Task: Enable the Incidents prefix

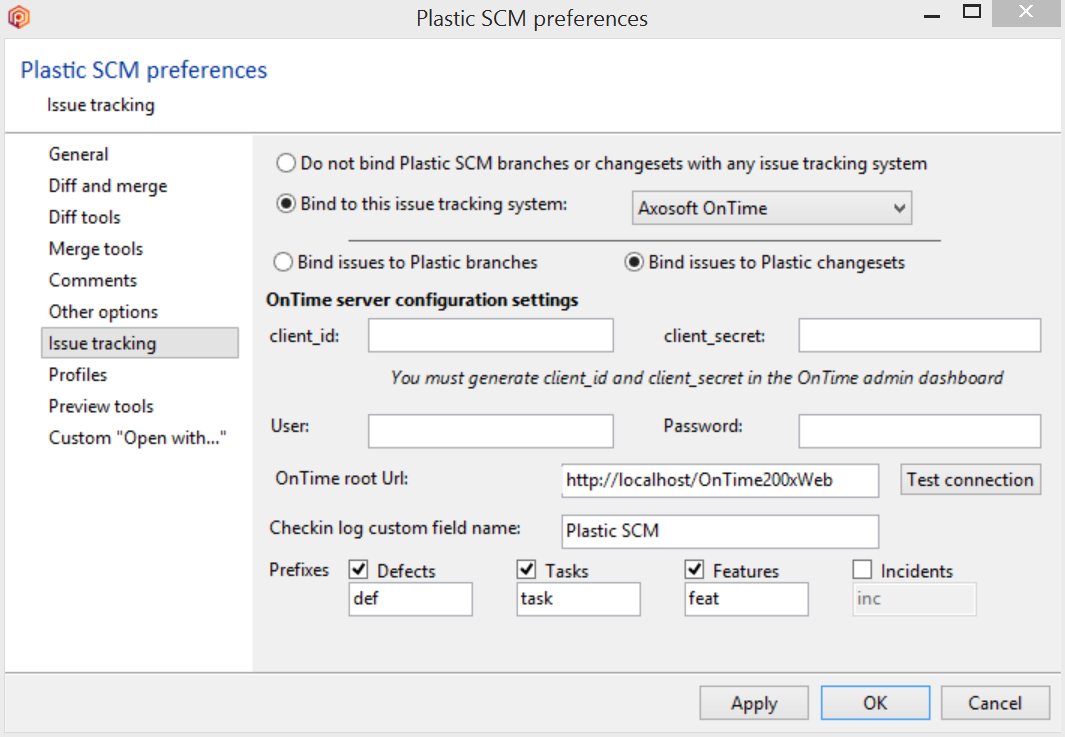Action: click(x=862, y=569)
